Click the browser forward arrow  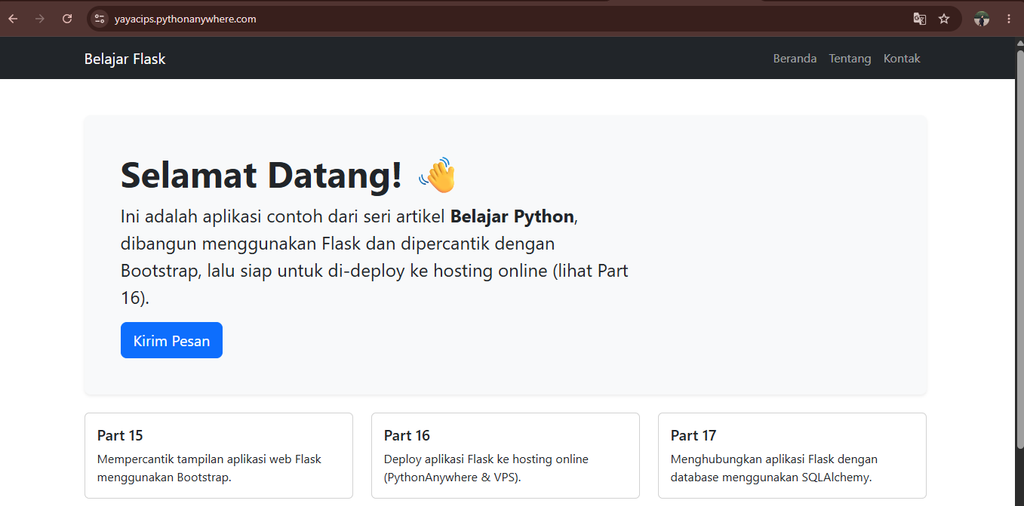click(x=39, y=19)
